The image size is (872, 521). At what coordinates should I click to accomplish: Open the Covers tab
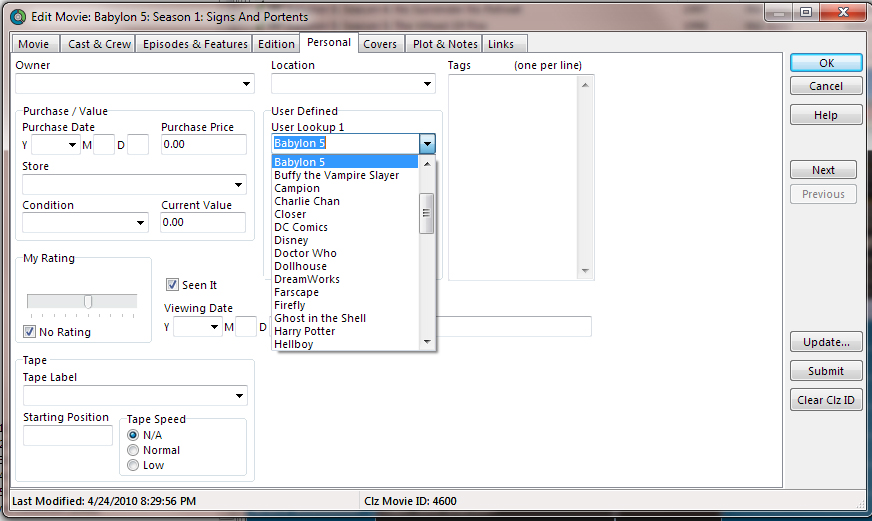(x=380, y=44)
